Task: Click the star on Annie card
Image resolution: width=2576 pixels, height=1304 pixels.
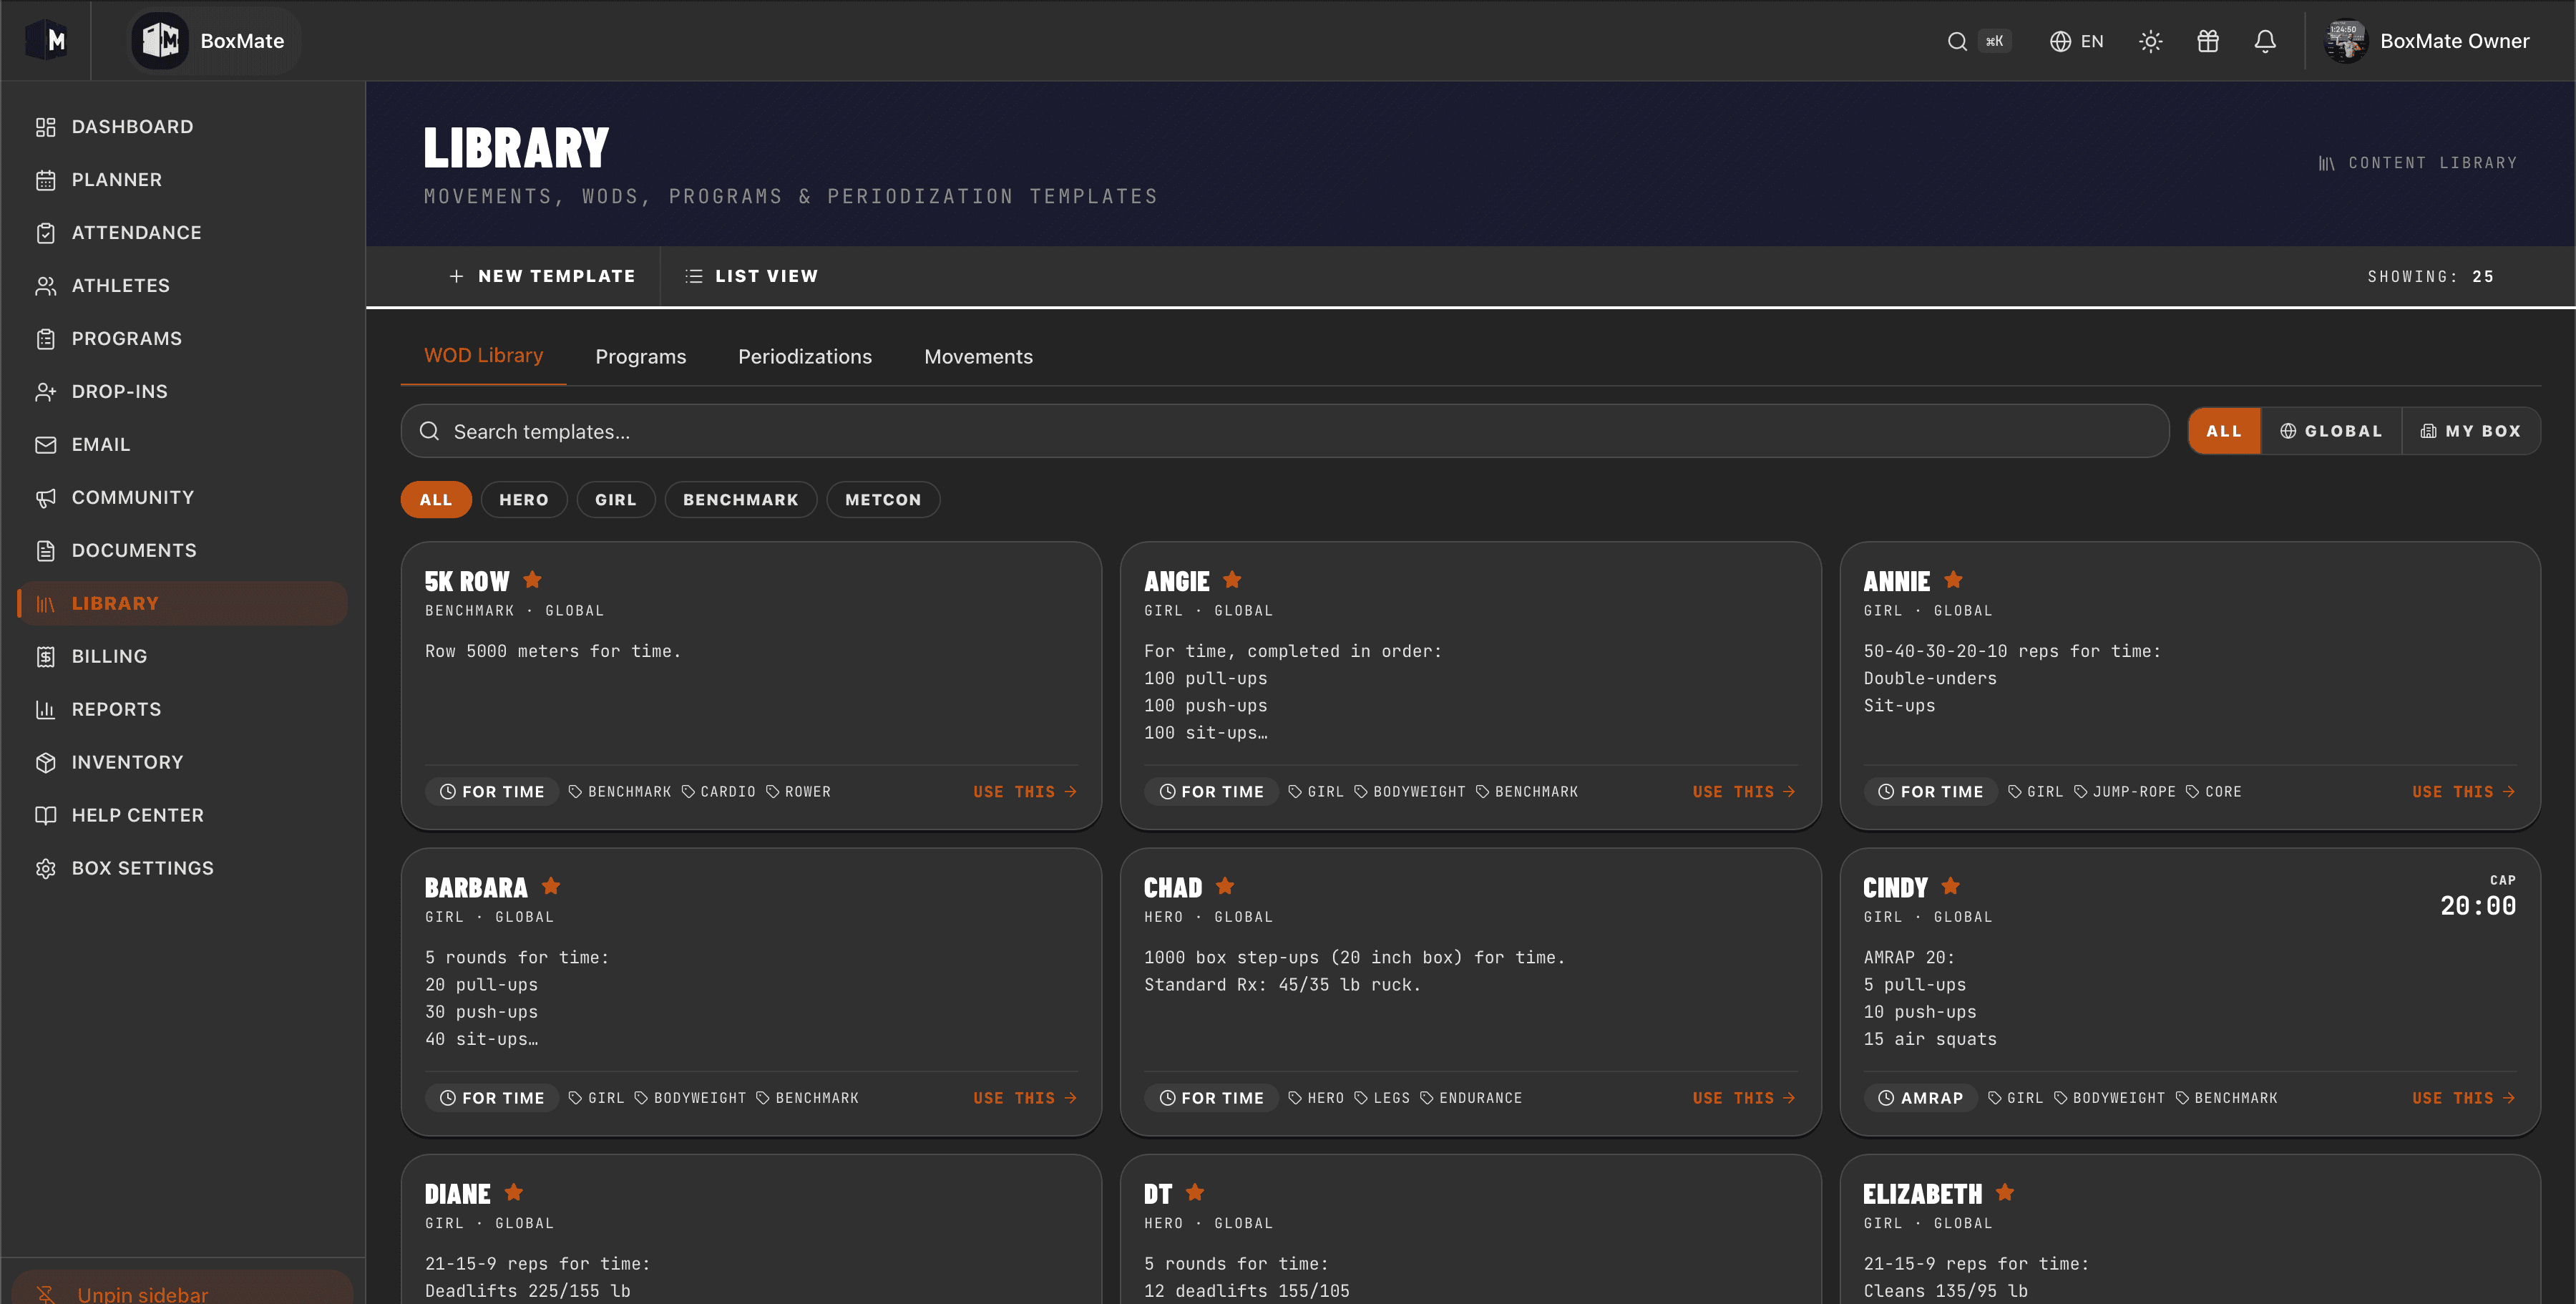Action: coord(1953,579)
